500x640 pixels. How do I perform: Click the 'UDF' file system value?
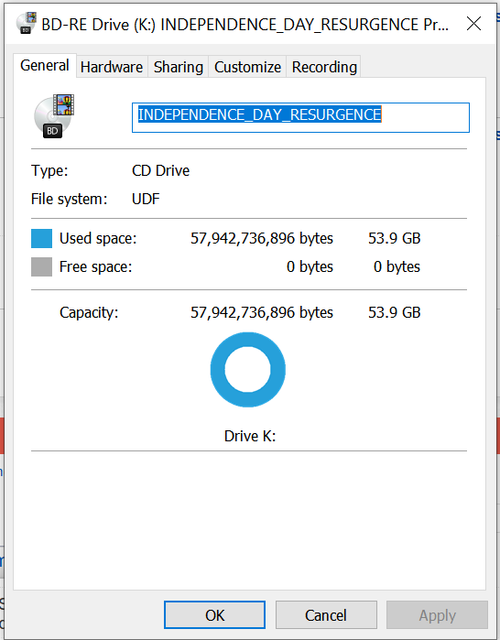146,199
